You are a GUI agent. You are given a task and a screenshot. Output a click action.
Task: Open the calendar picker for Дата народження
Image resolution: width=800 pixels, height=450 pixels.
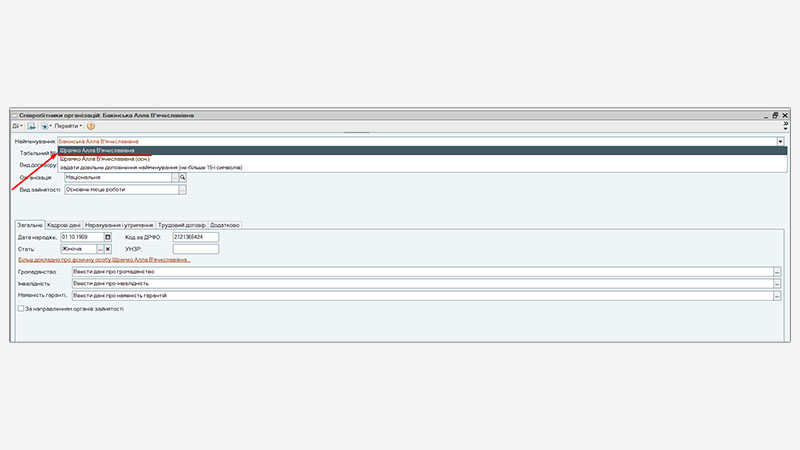click(108, 236)
